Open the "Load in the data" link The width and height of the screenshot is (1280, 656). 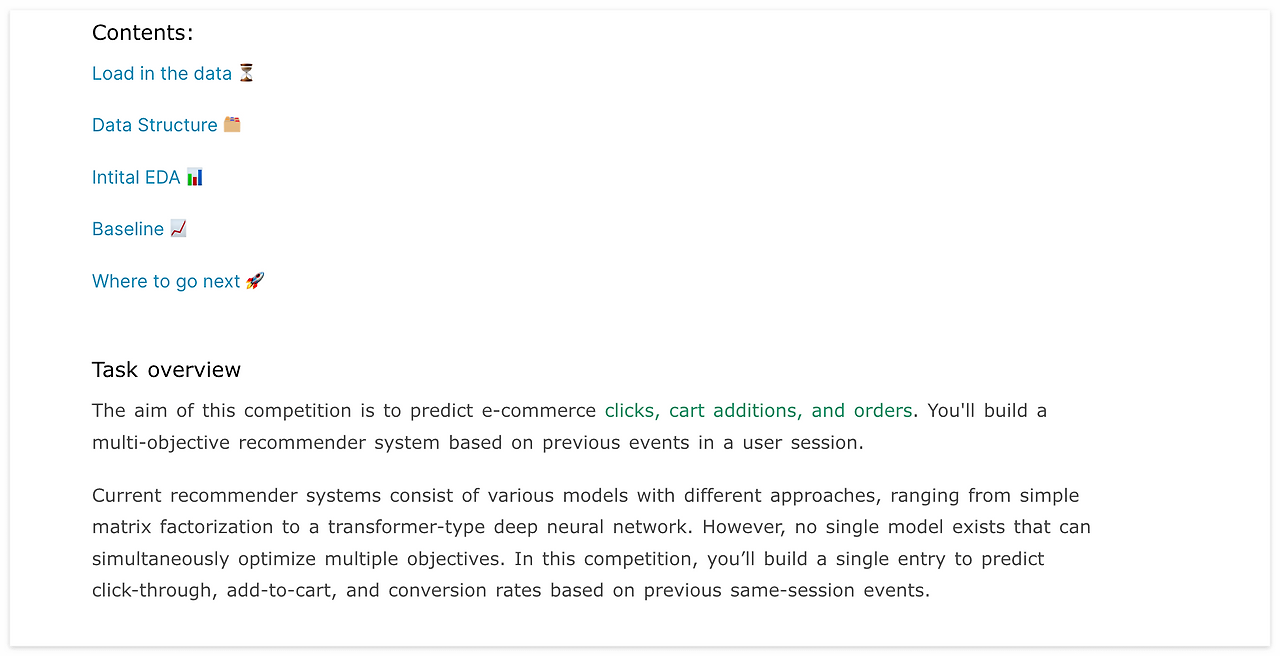(x=162, y=73)
